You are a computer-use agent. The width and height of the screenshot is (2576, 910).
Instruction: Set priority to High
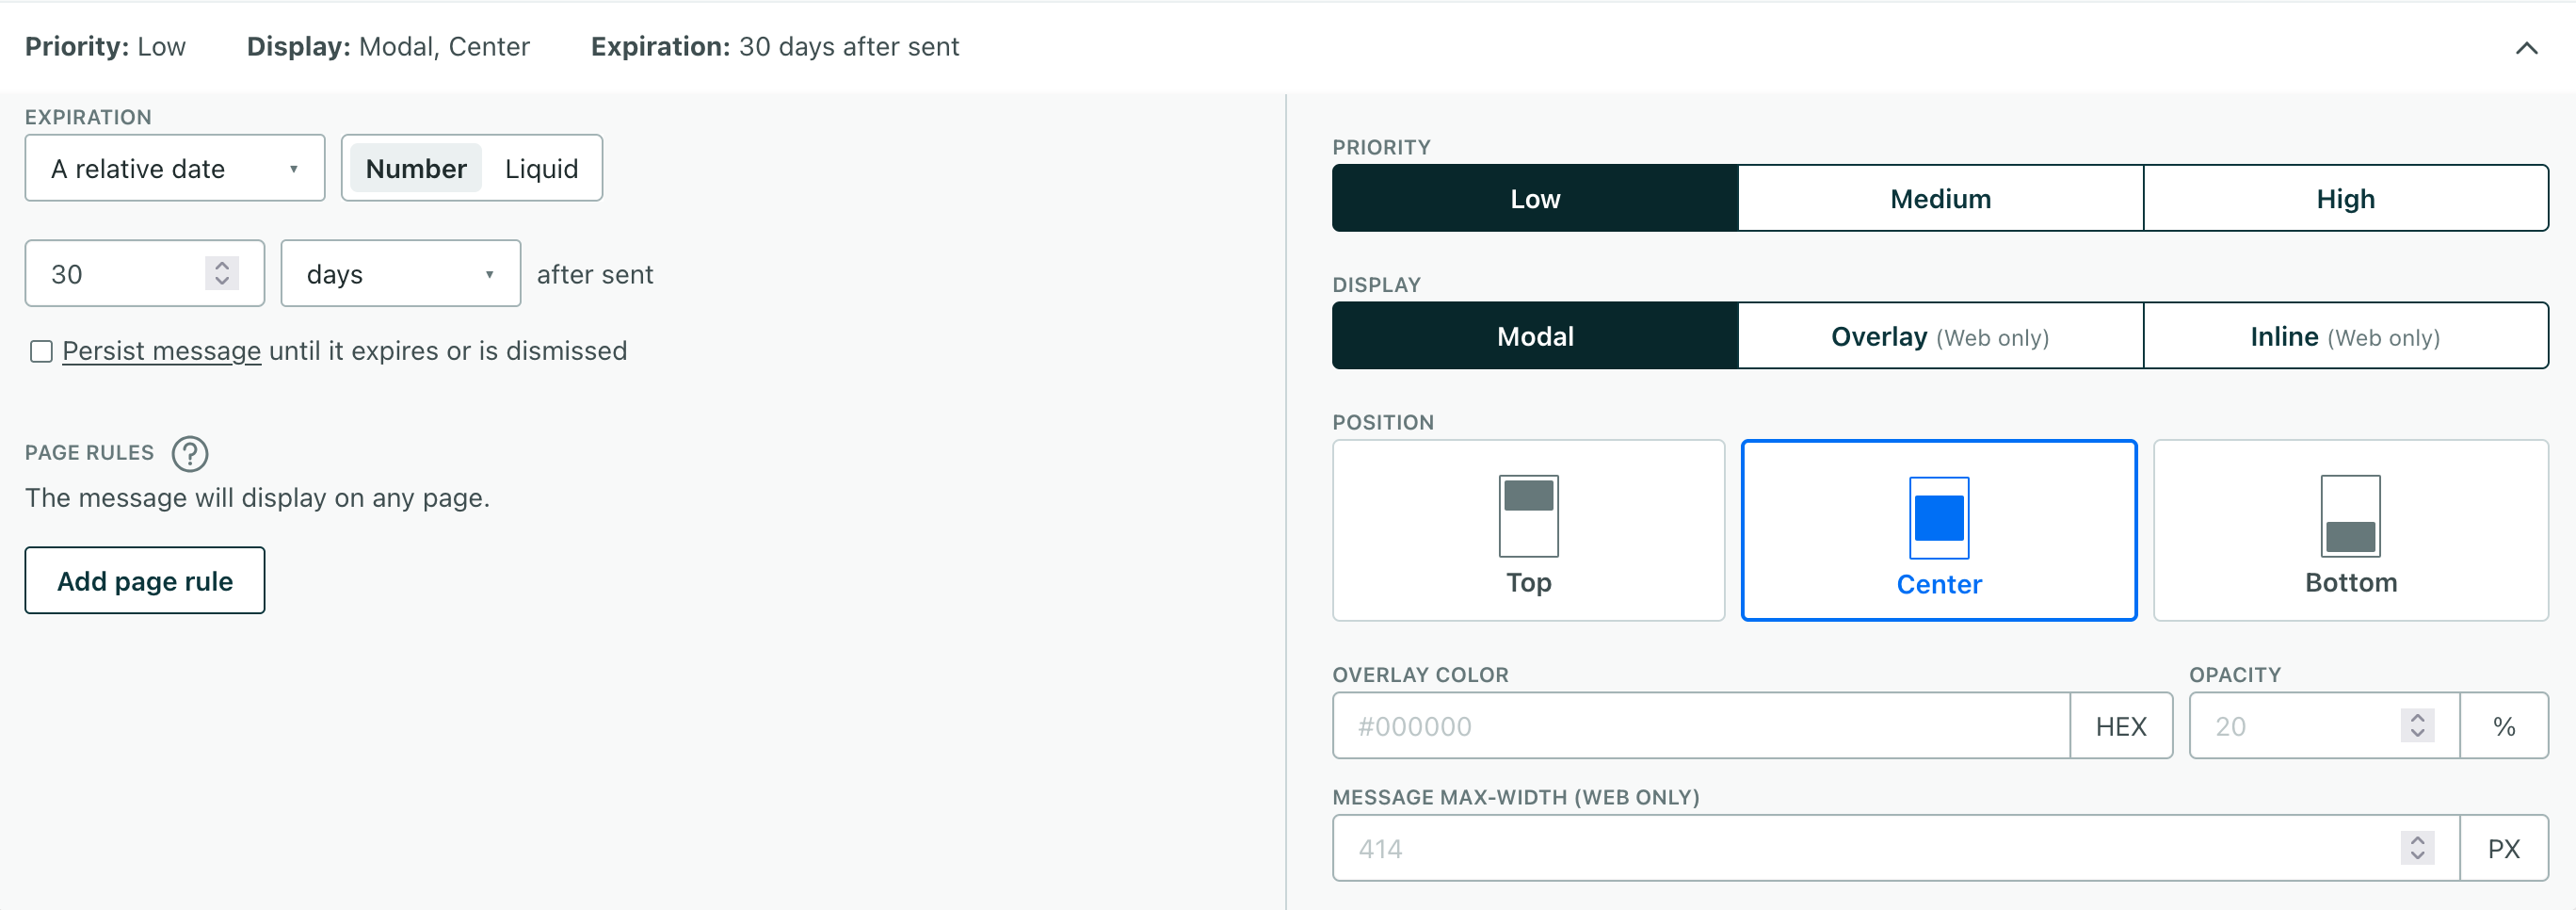(x=2345, y=198)
